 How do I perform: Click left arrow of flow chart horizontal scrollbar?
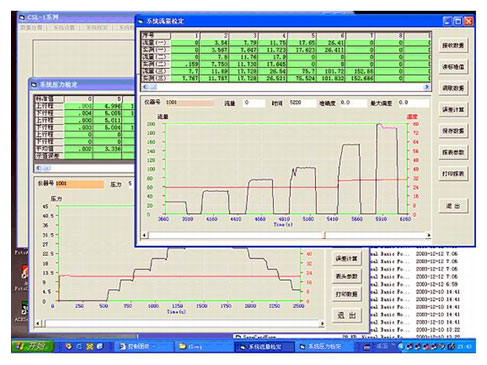point(145,235)
